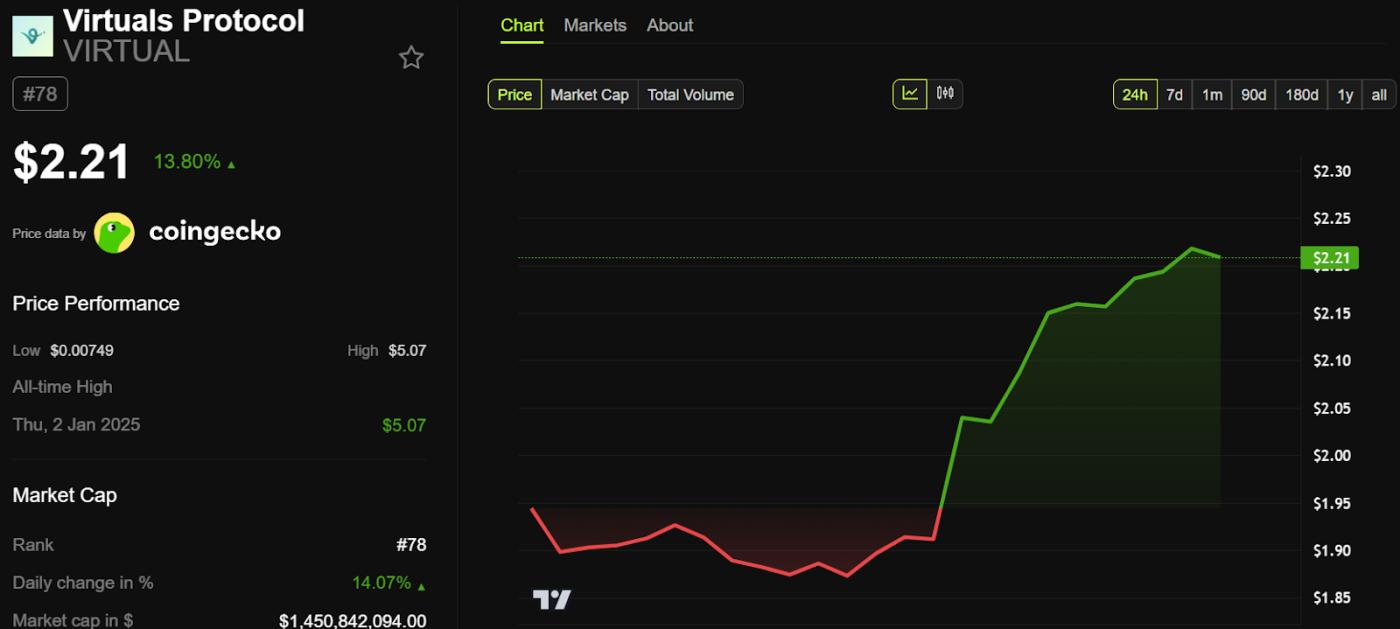Toggle chart data to Total Volume
This screenshot has width=1400, height=629.
tap(690, 94)
